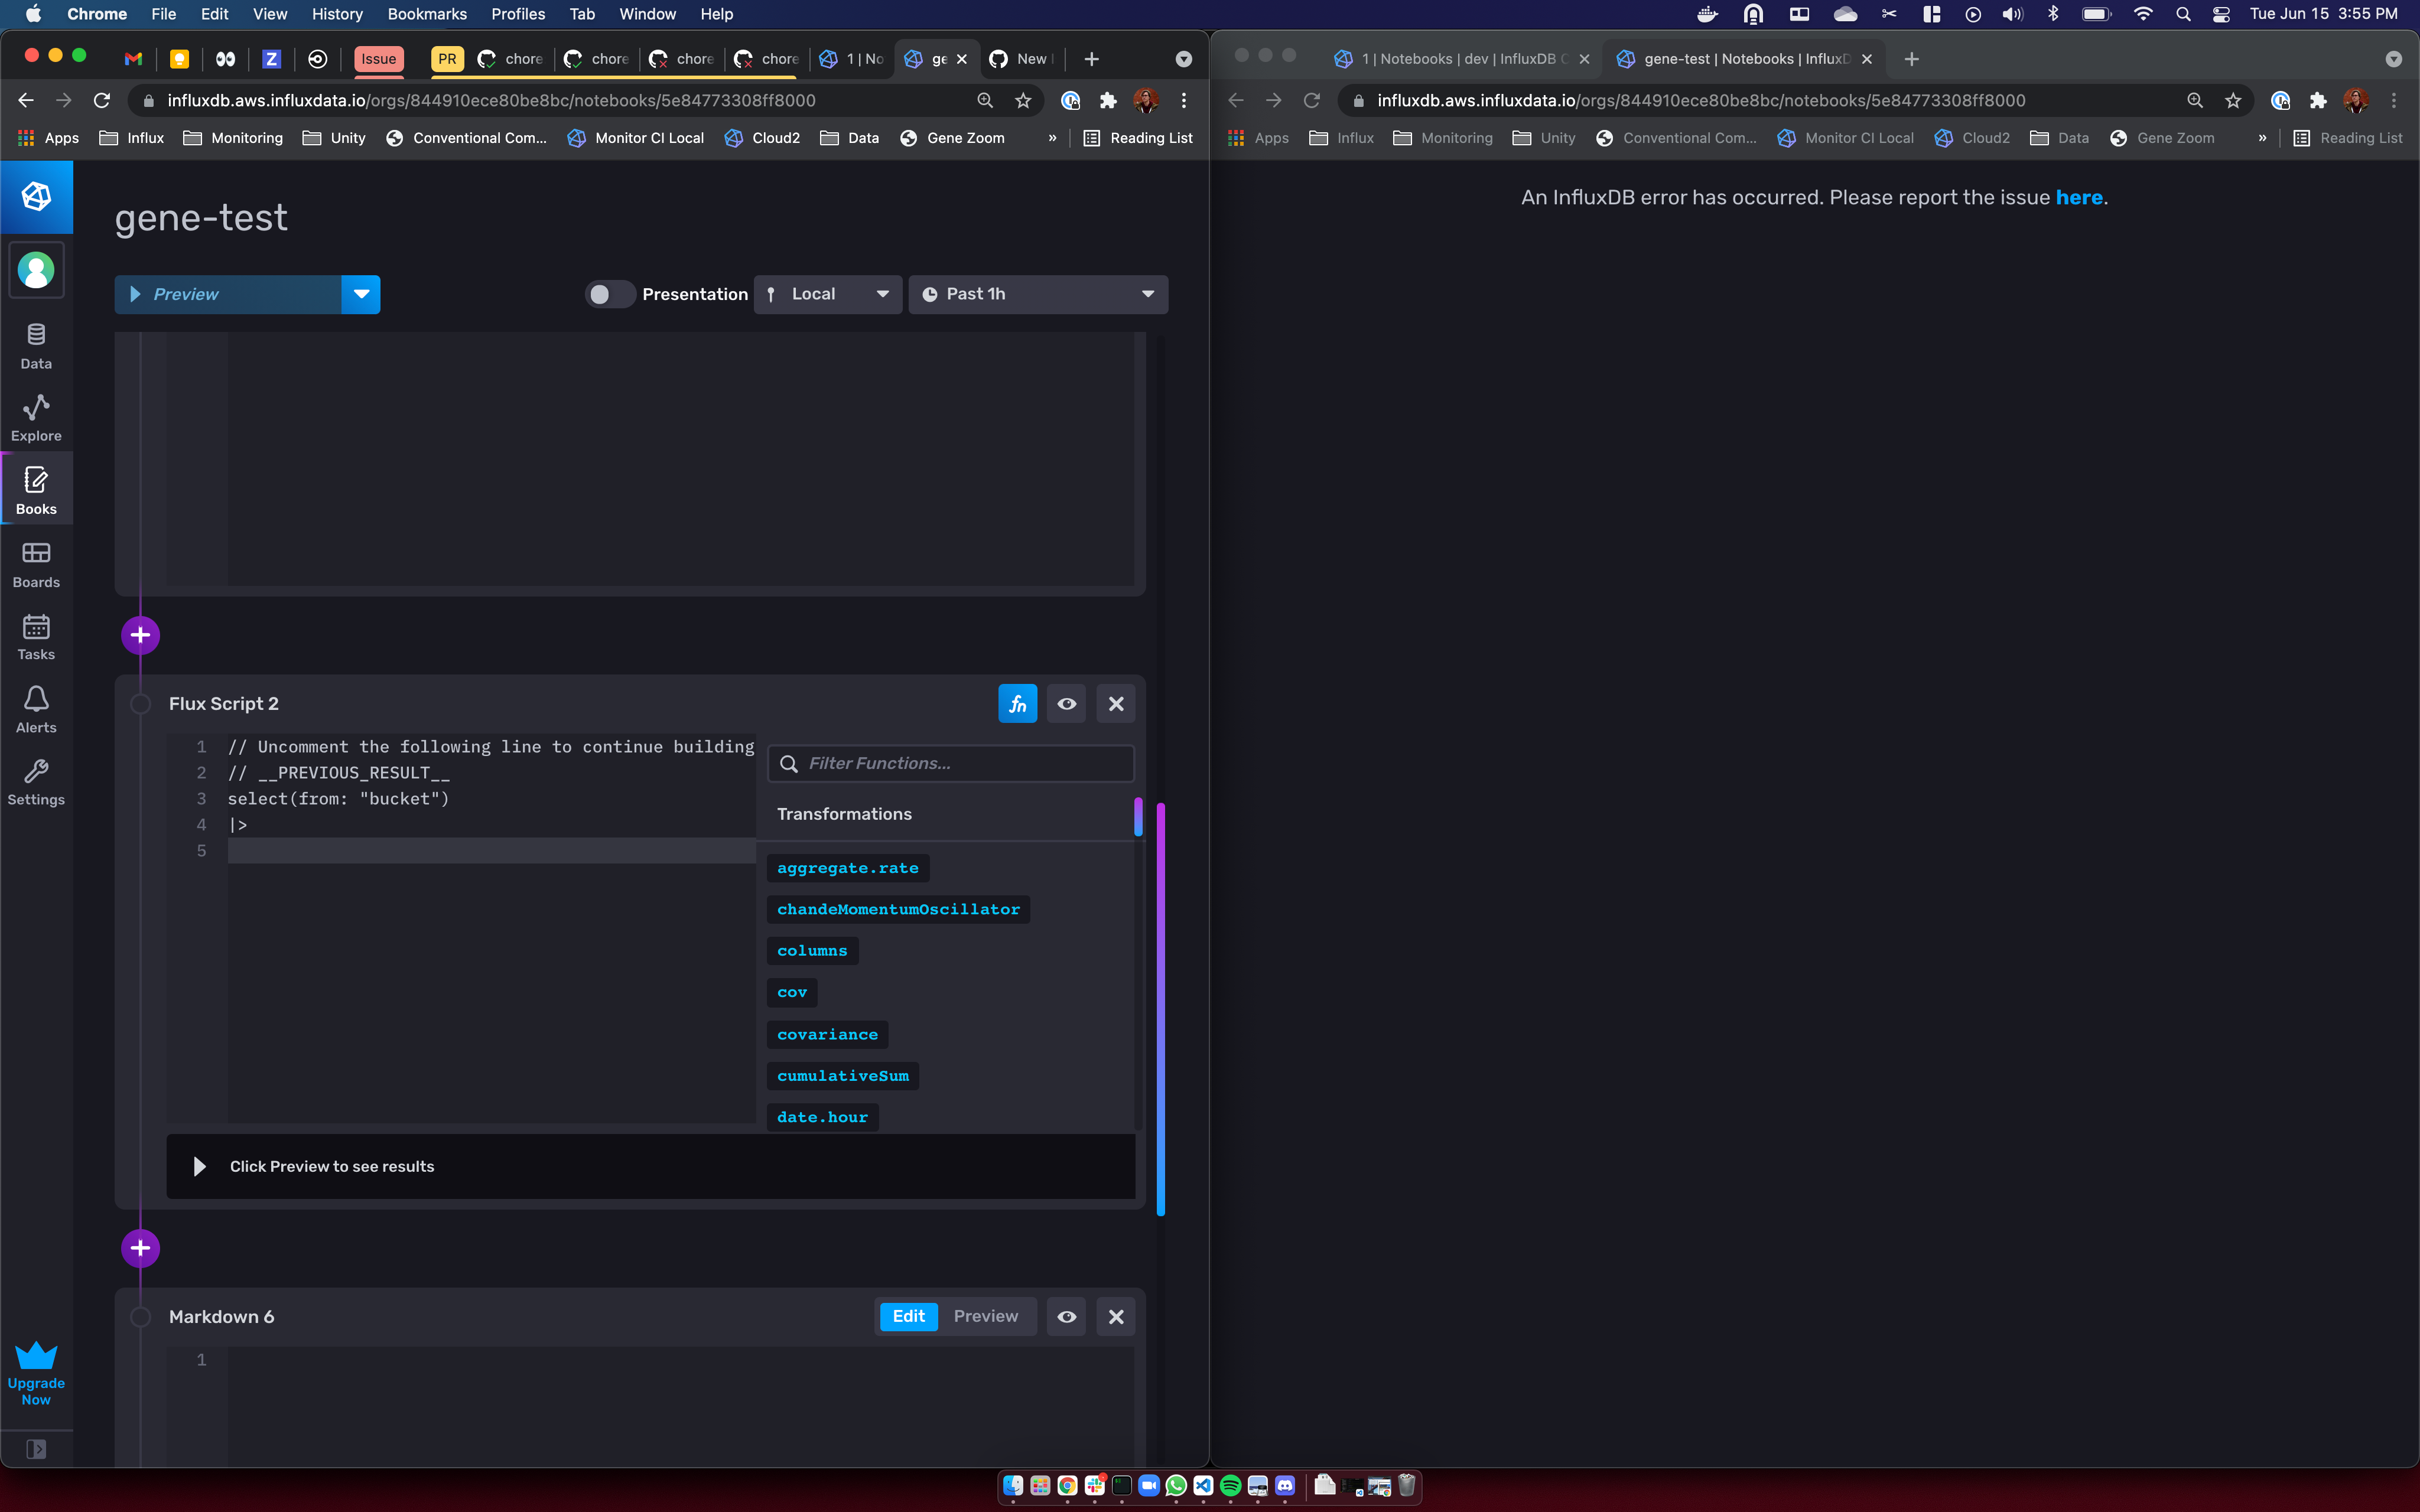
Task: Collapse the navigation sidebar
Action: [x=36, y=1449]
